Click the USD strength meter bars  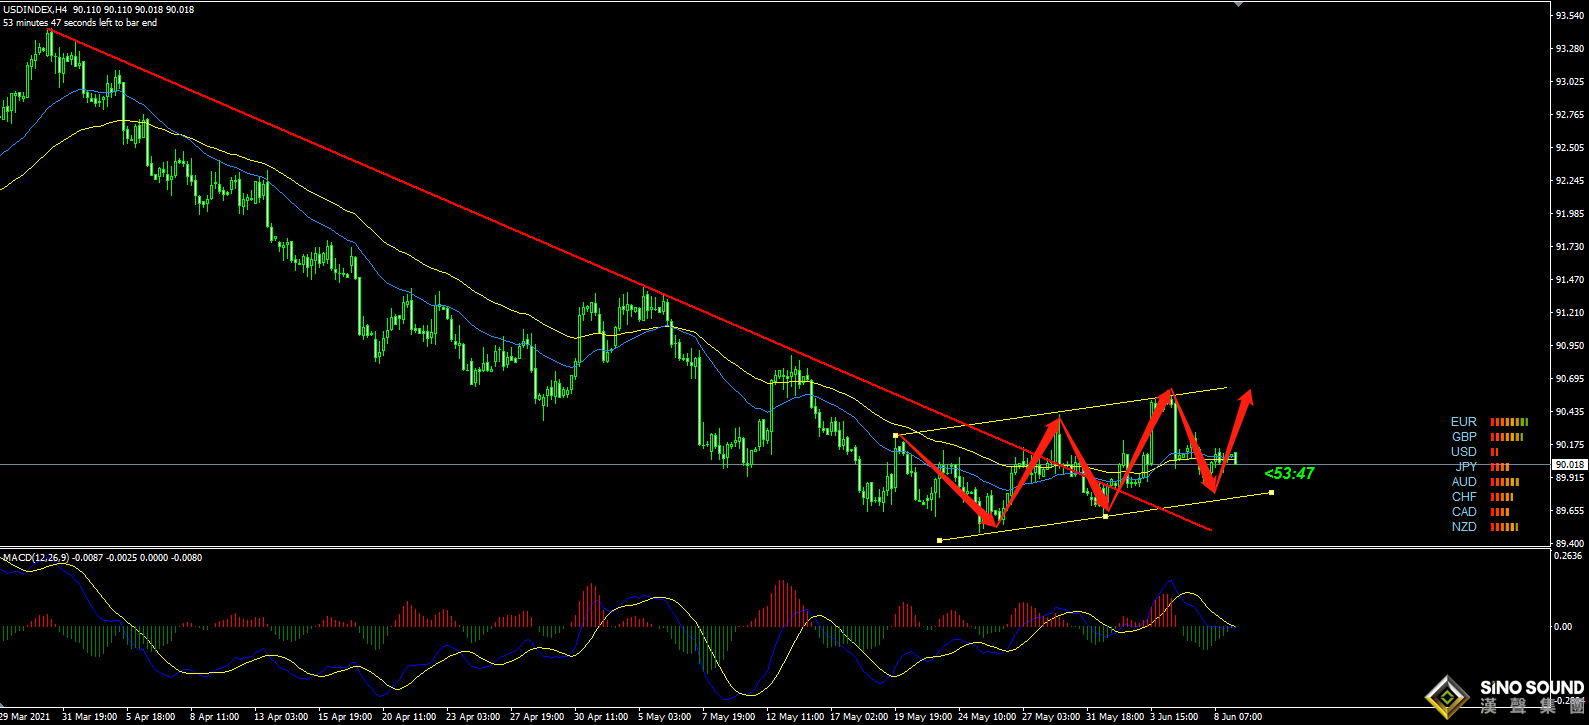point(1494,452)
